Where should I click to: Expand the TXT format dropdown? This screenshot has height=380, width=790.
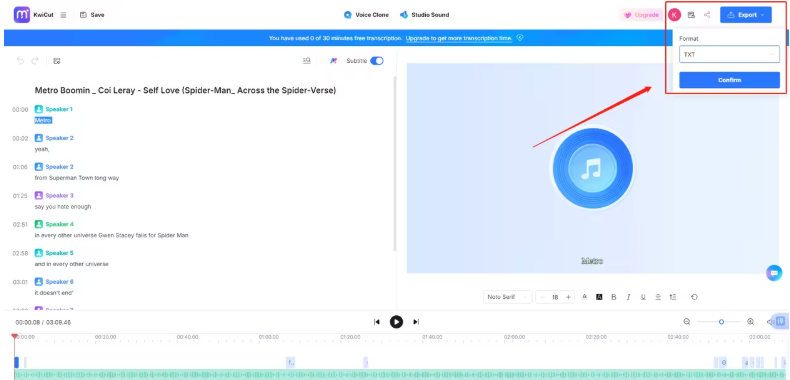pyautogui.click(x=729, y=54)
